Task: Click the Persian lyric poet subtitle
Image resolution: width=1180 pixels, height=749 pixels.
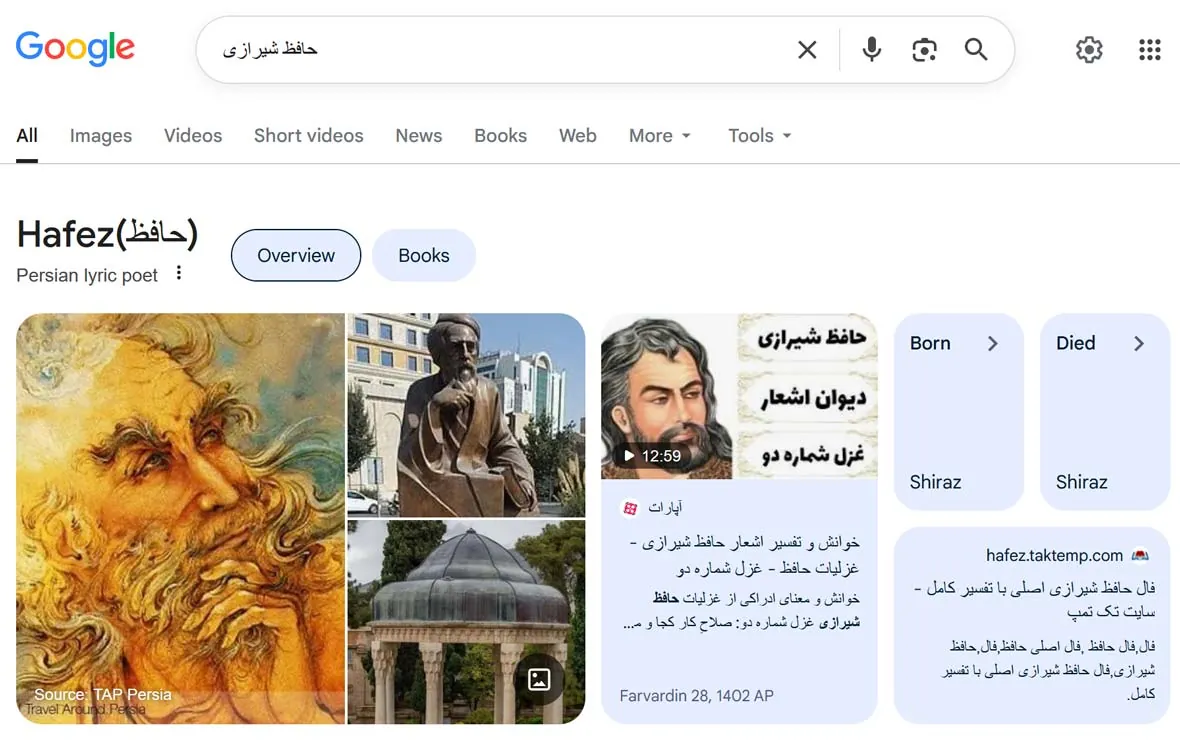Action: (x=87, y=276)
